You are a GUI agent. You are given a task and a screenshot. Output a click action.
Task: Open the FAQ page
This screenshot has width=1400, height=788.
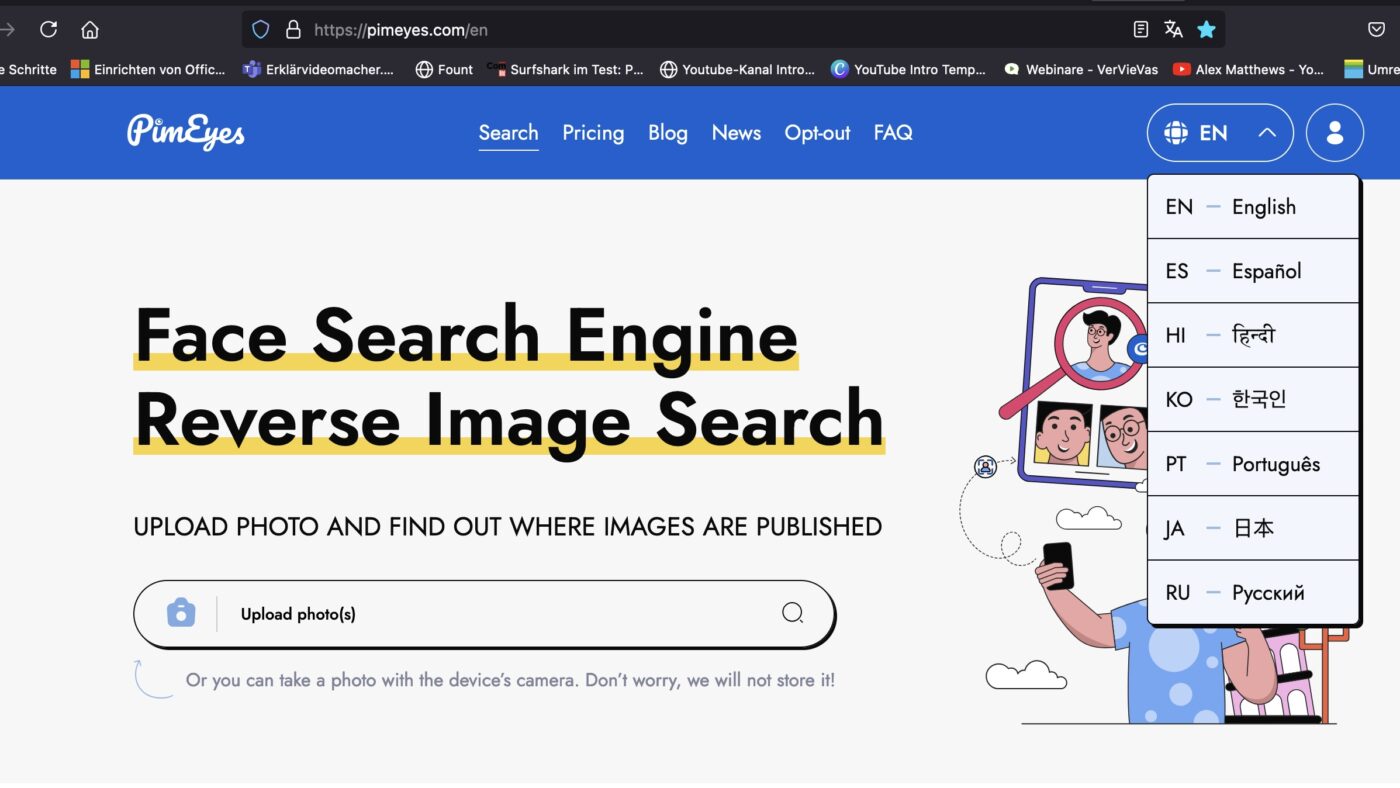[893, 133]
